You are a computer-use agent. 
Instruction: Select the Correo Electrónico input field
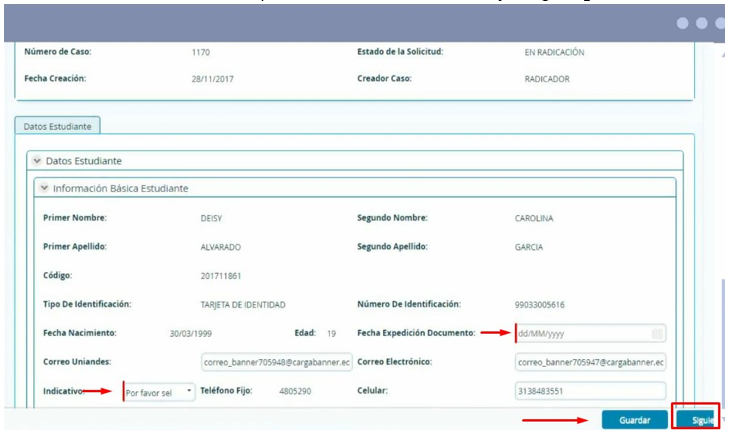[x=590, y=362]
